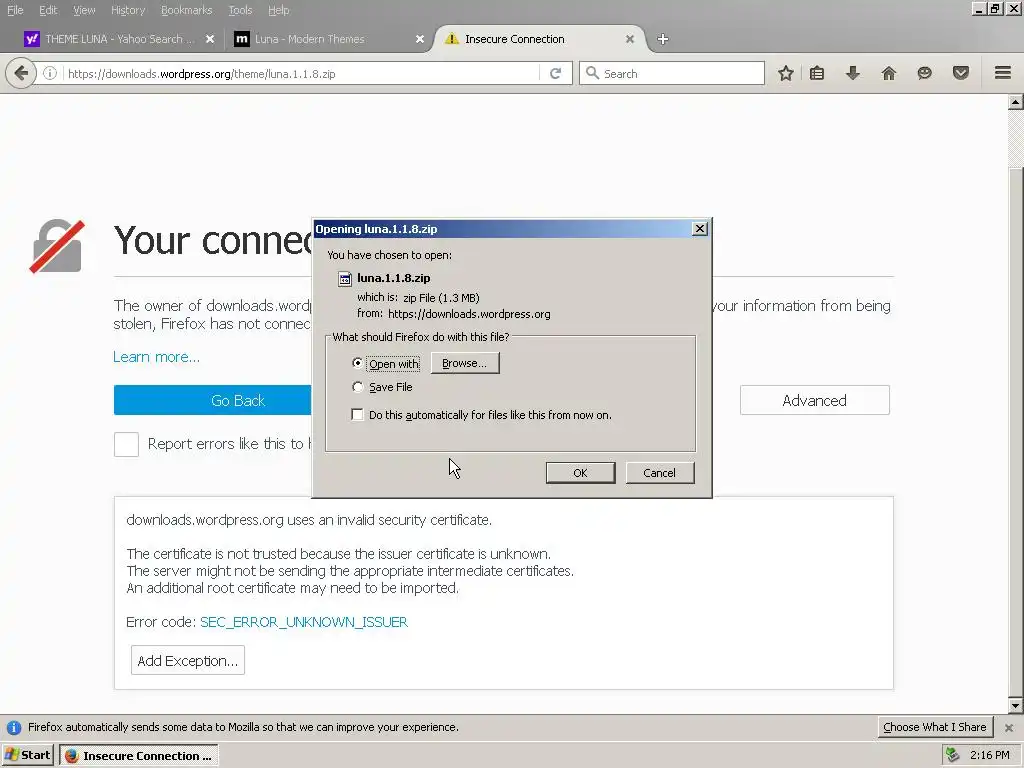Click the info icon in notification bar
The width and height of the screenshot is (1024, 768).
[14, 728]
